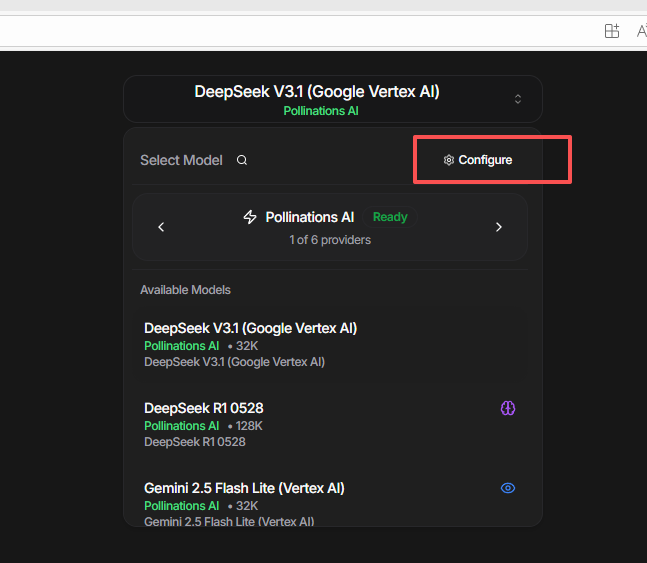Image resolution: width=647 pixels, height=563 pixels.
Task: Click the gear icon in Configure
Action: (x=449, y=160)
